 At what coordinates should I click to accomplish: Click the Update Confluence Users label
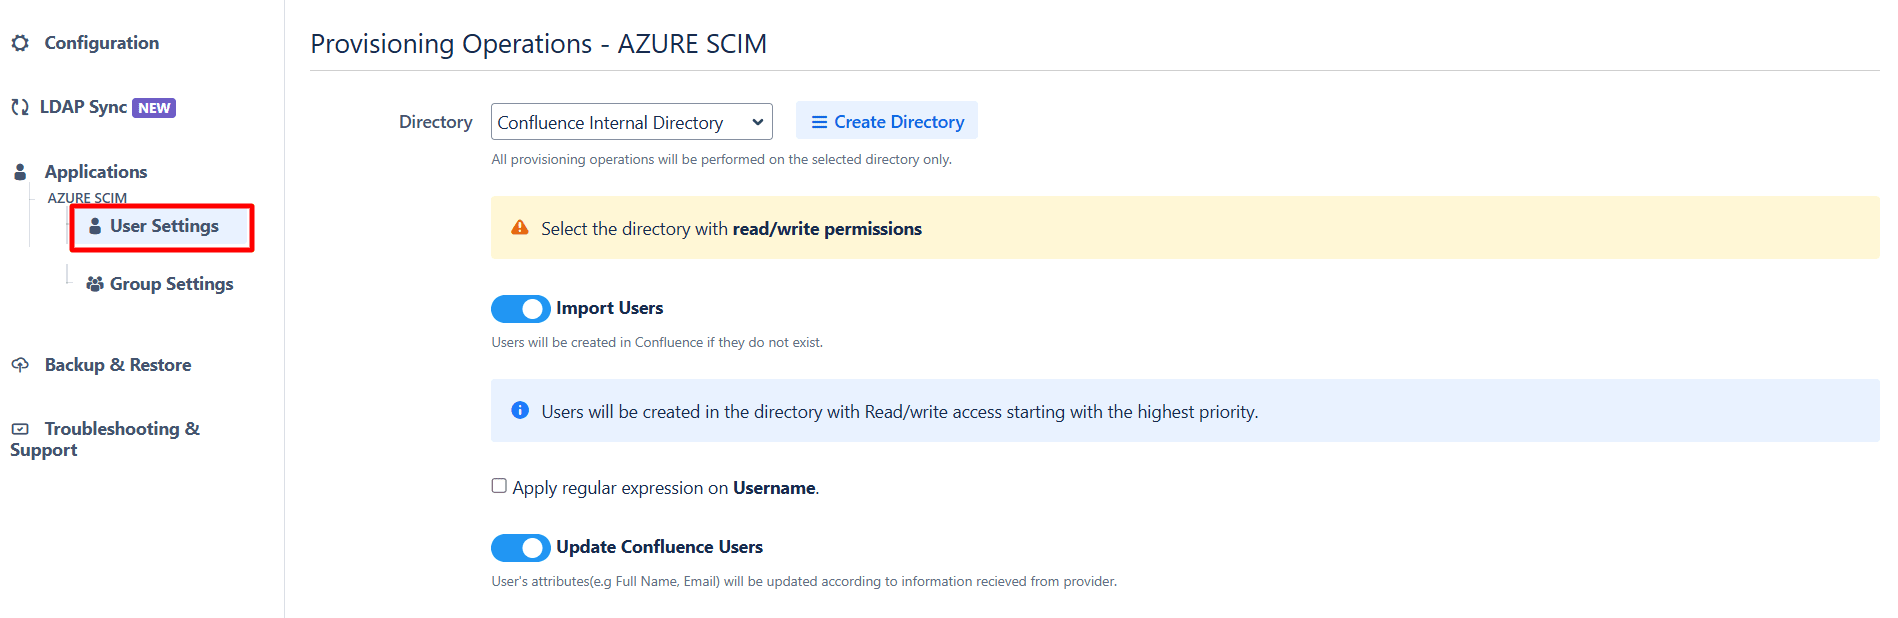(660, 547)
